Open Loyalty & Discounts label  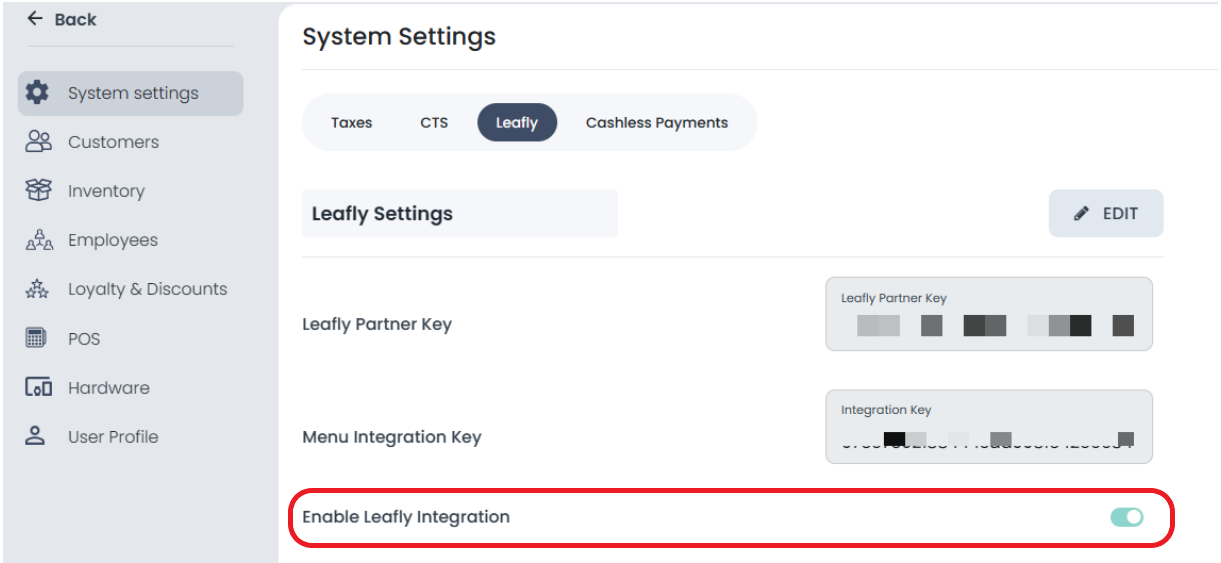[147, 289]
